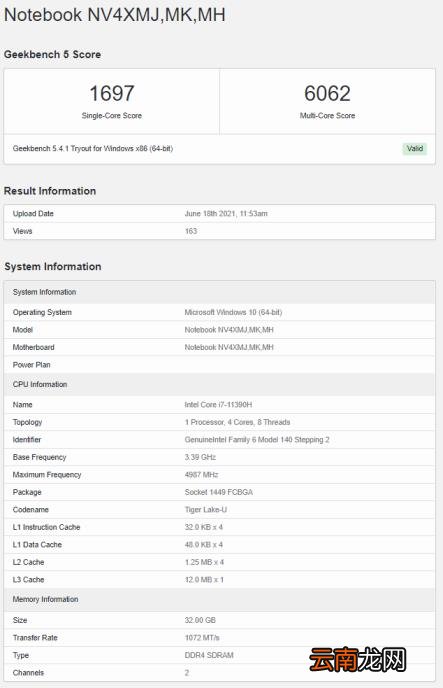Click the Valid badge
The height and width of the screenshot is (688, 443).
click(x=414, y=149)
